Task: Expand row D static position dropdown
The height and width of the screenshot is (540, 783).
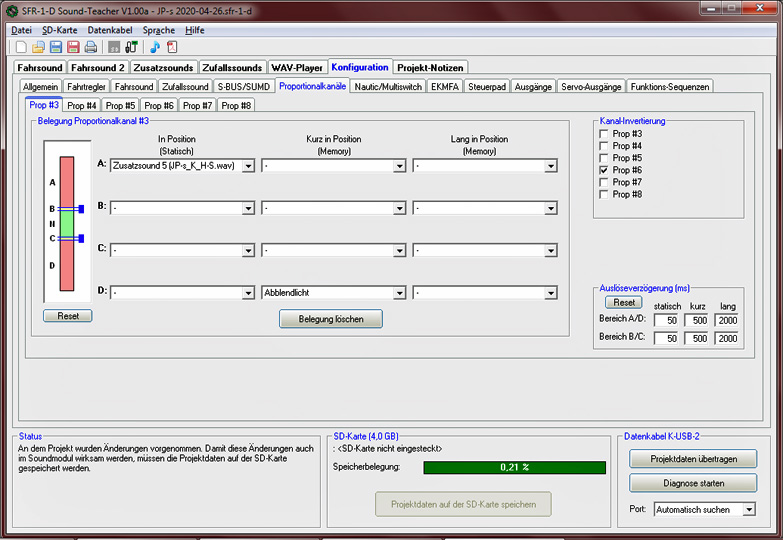Action: [x=182, y=293]
